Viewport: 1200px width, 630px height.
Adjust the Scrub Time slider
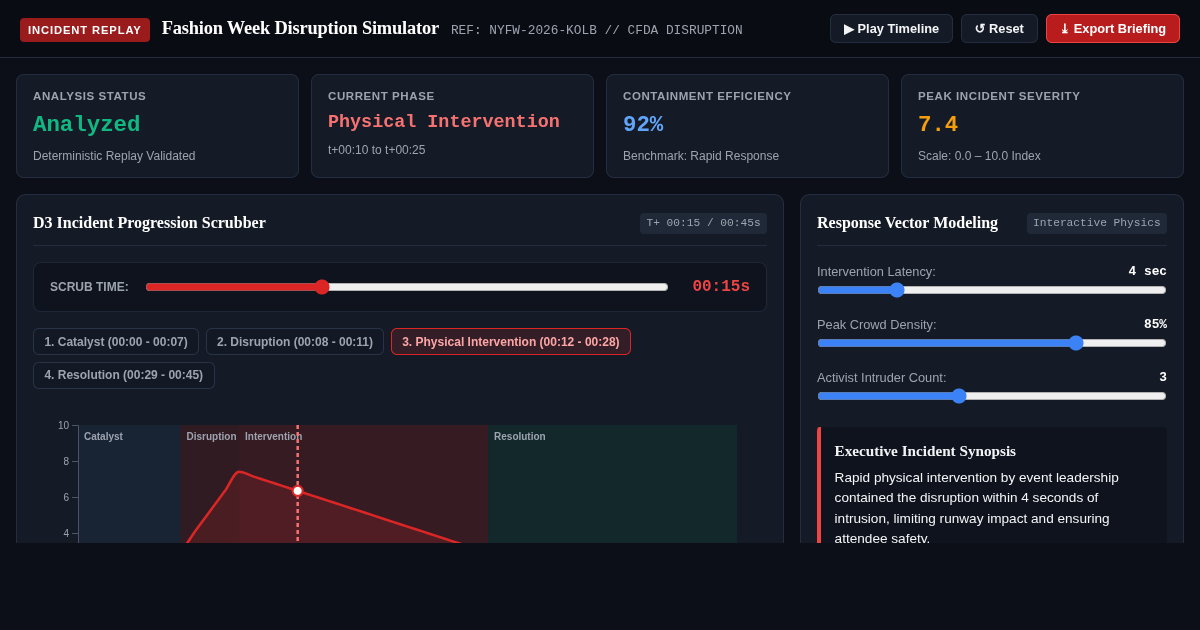click(x=407, y=287)
